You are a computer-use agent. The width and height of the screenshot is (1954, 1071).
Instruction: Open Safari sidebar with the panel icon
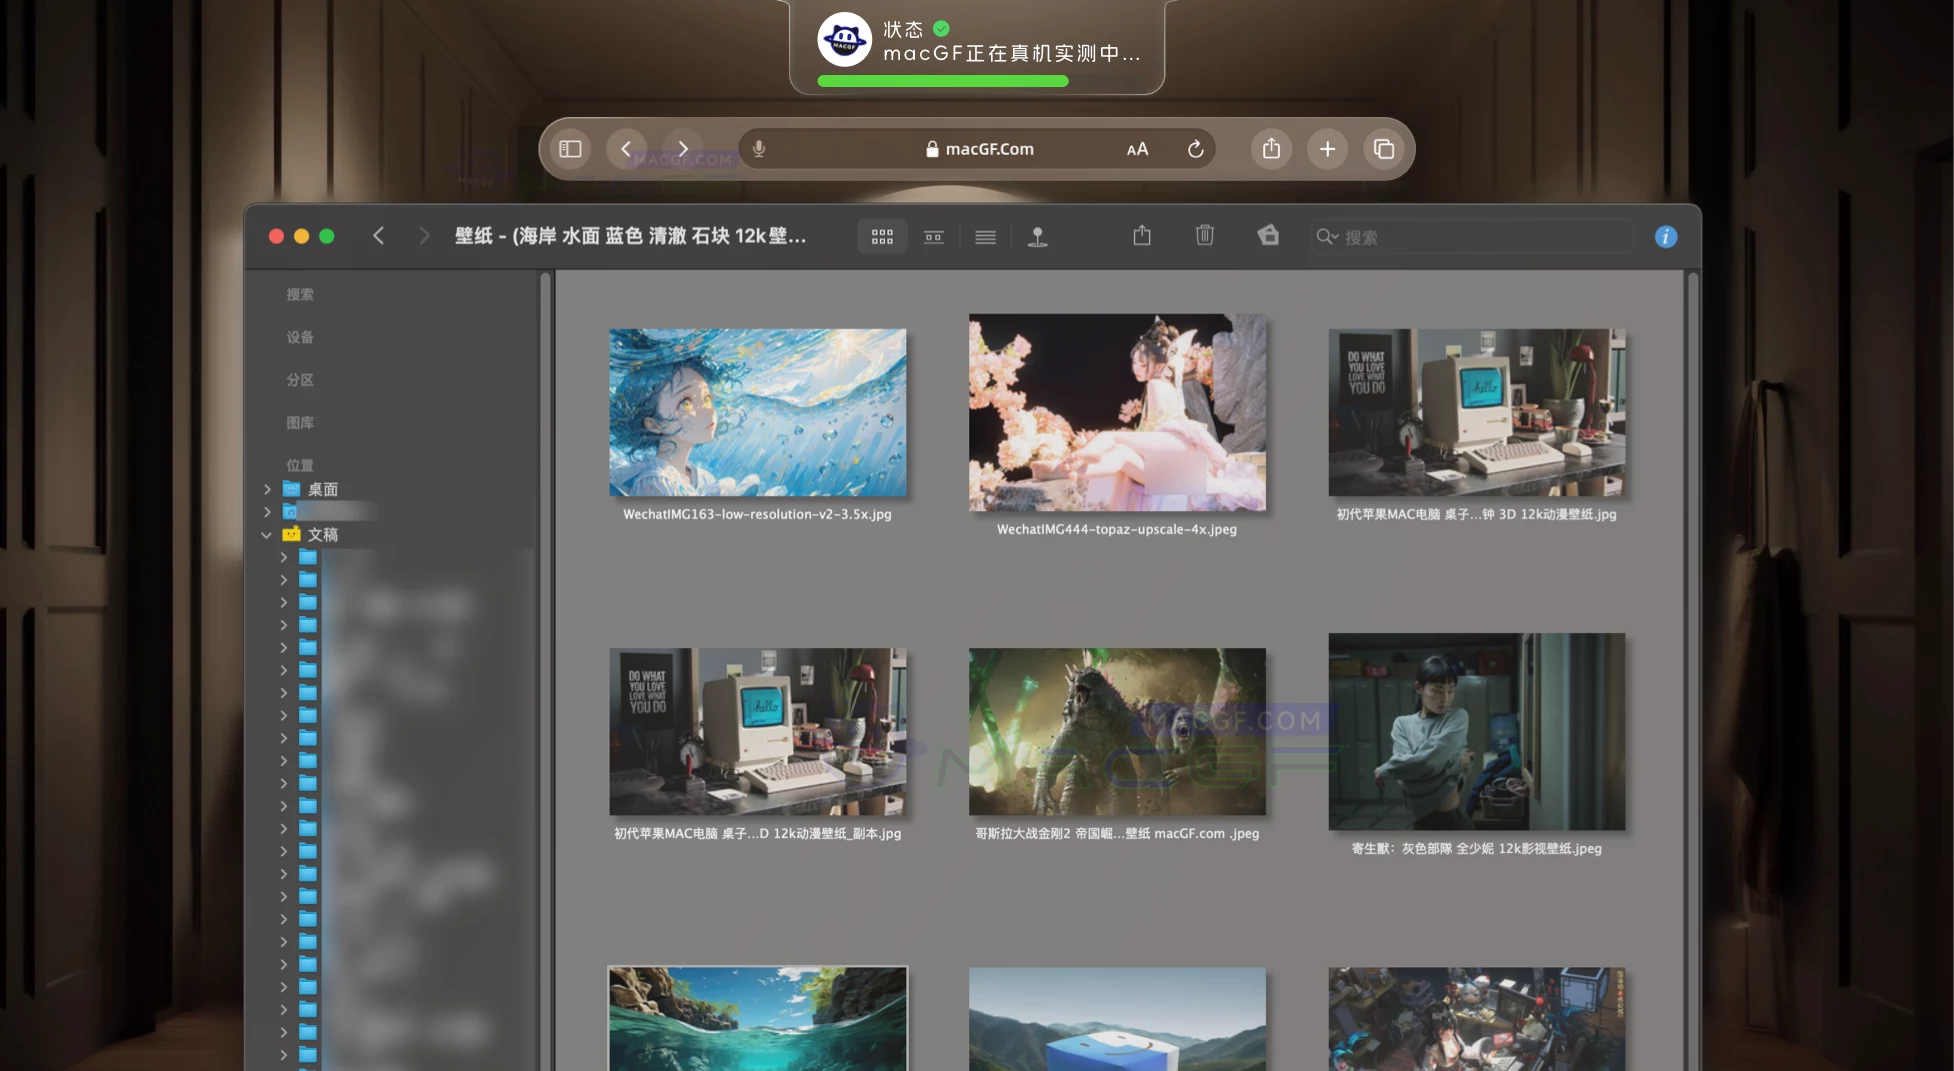click(570, 148)
